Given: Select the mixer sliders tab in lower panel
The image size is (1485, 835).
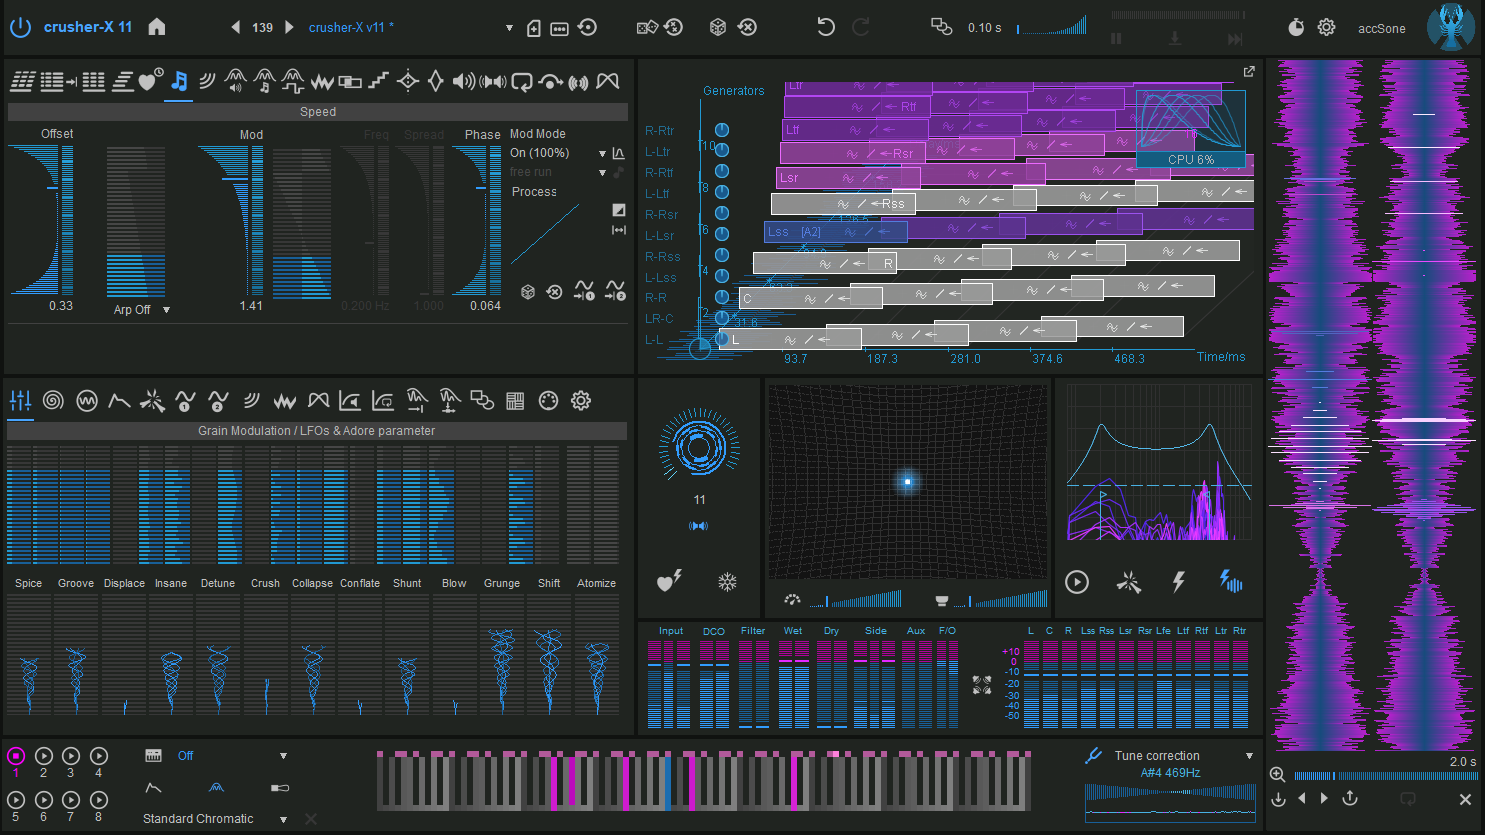Looking at the screenshot, I should 20,401.
